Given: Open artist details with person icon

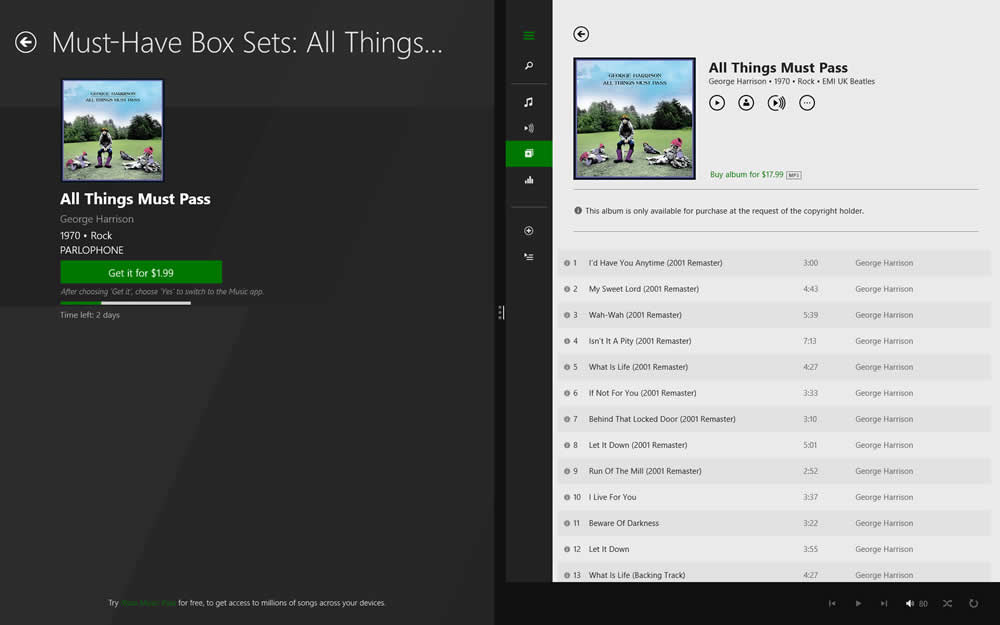Looking at the screenshot, I should (746, 103).
